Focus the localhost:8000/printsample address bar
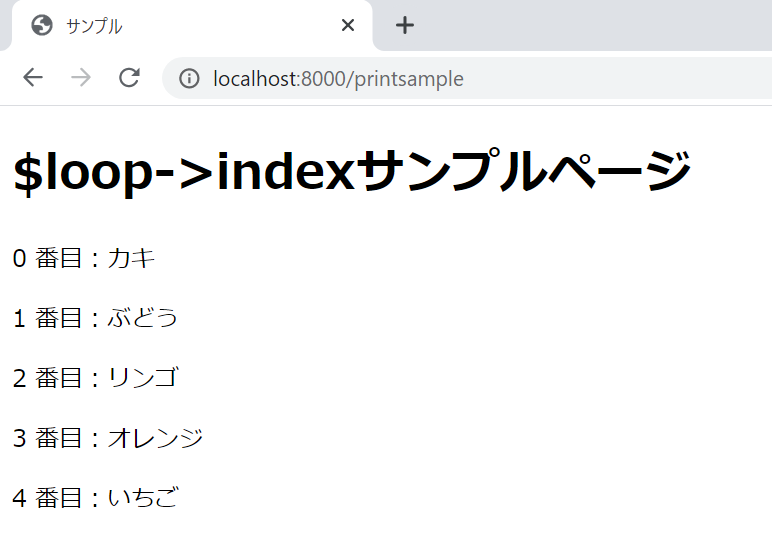Viewport: 772px width, 550px height. 338,78
